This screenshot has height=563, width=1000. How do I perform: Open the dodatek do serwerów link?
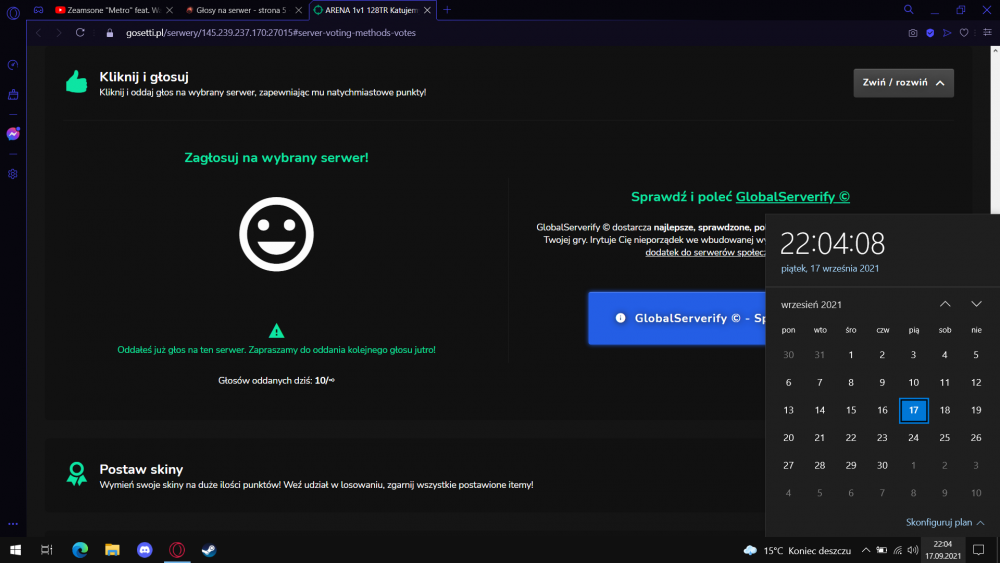(x=705, y=252)
